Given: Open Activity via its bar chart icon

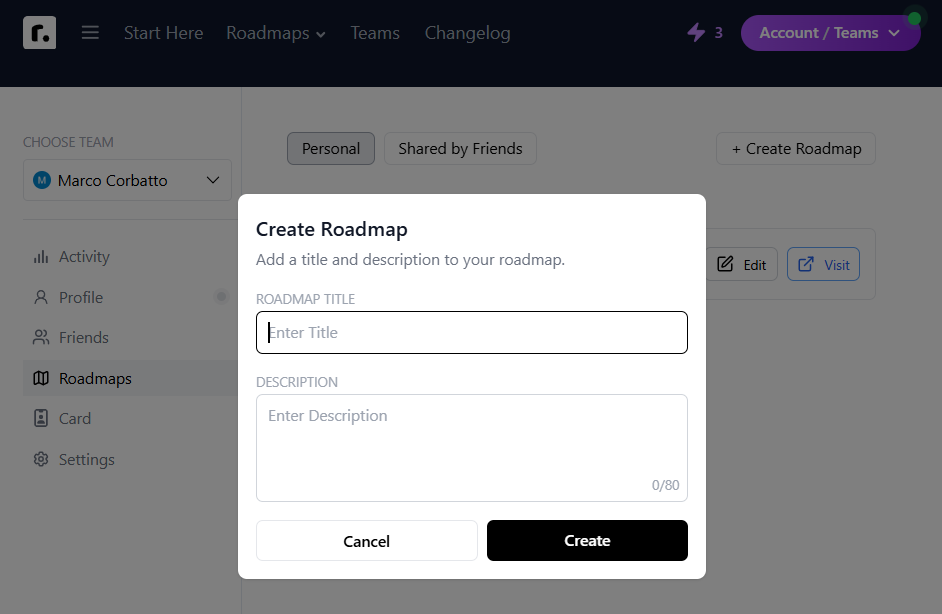Looking at the screenshot, I should point(41,257).
